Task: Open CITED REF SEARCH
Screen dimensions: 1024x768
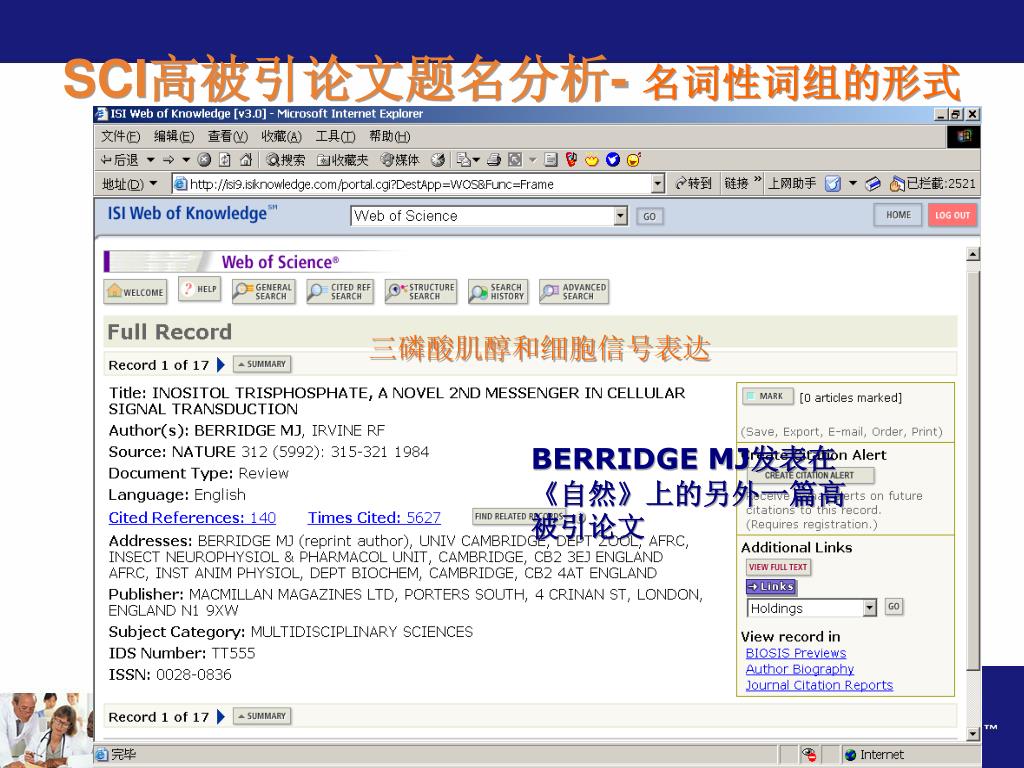Action: pos(340,292)
